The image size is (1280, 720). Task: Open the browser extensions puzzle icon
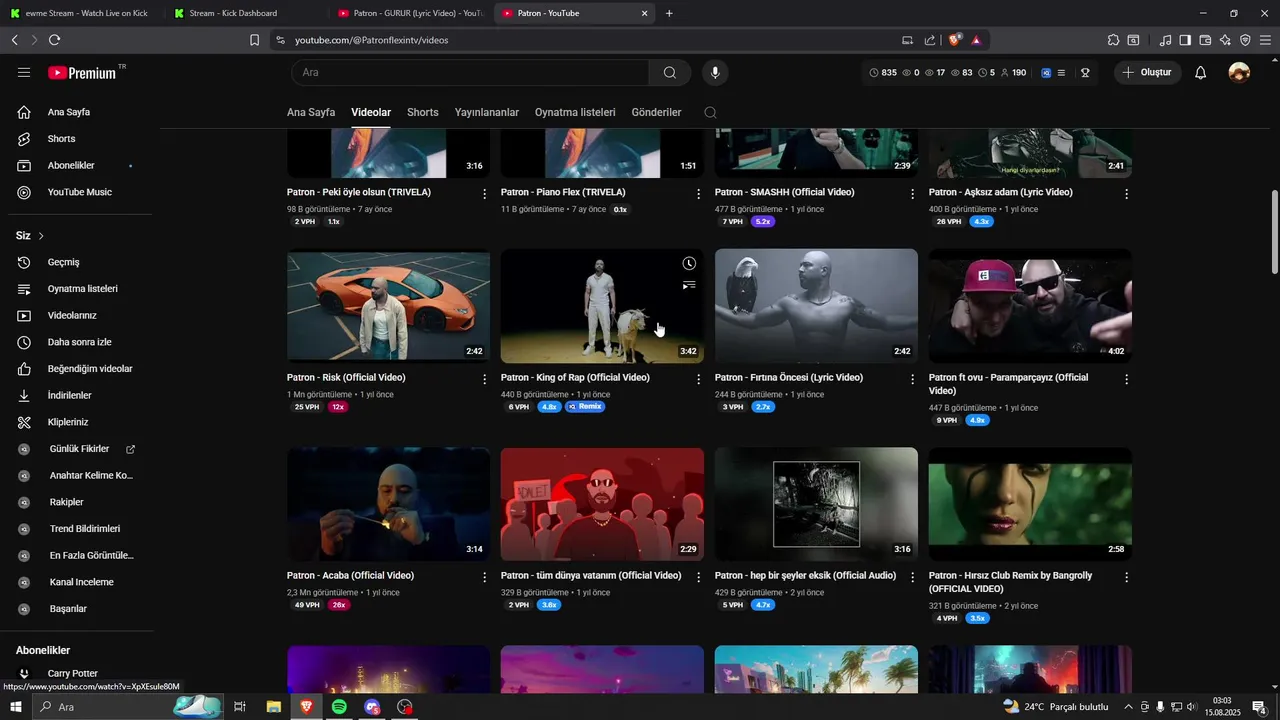point(1113,40)
